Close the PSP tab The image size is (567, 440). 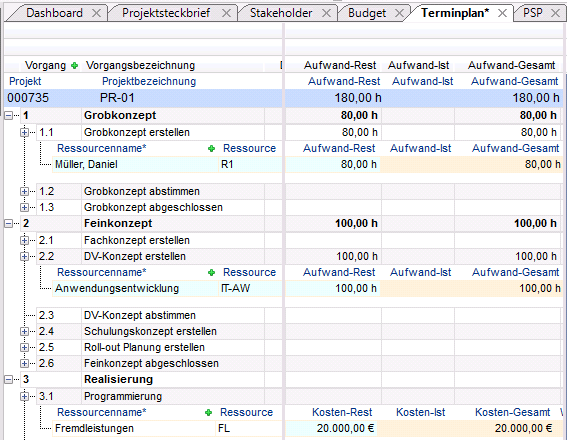point(555,13)
